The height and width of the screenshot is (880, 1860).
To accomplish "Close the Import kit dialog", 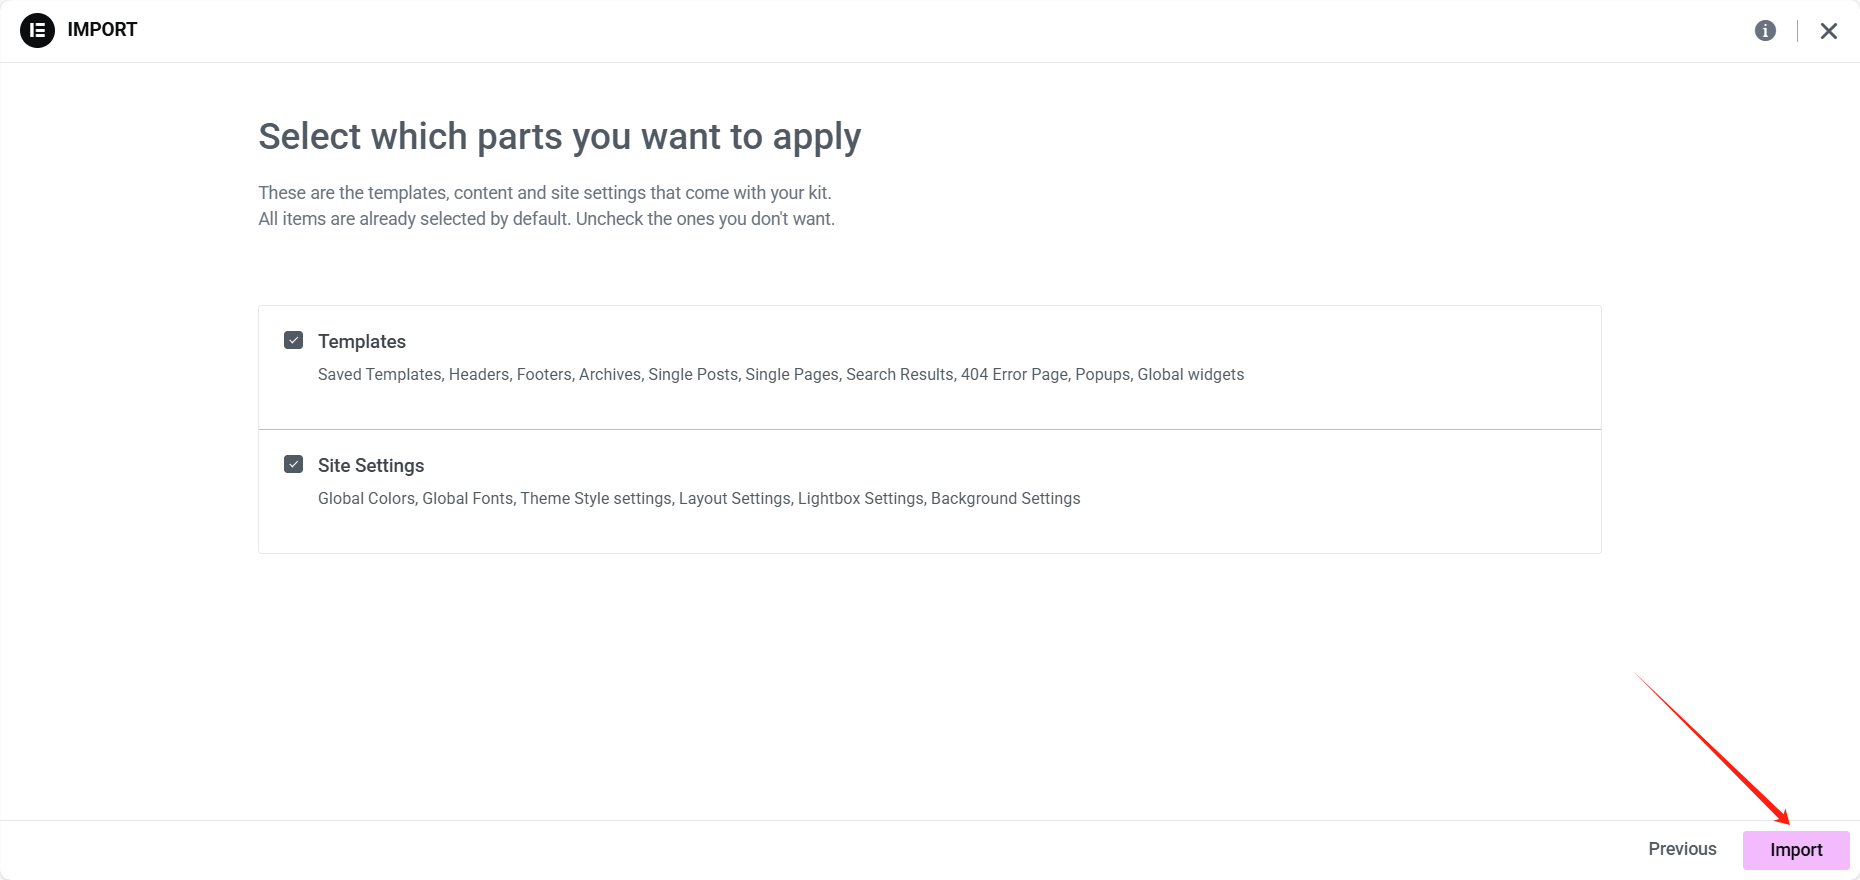I will pyautogui.click(x=1828, y=31).
